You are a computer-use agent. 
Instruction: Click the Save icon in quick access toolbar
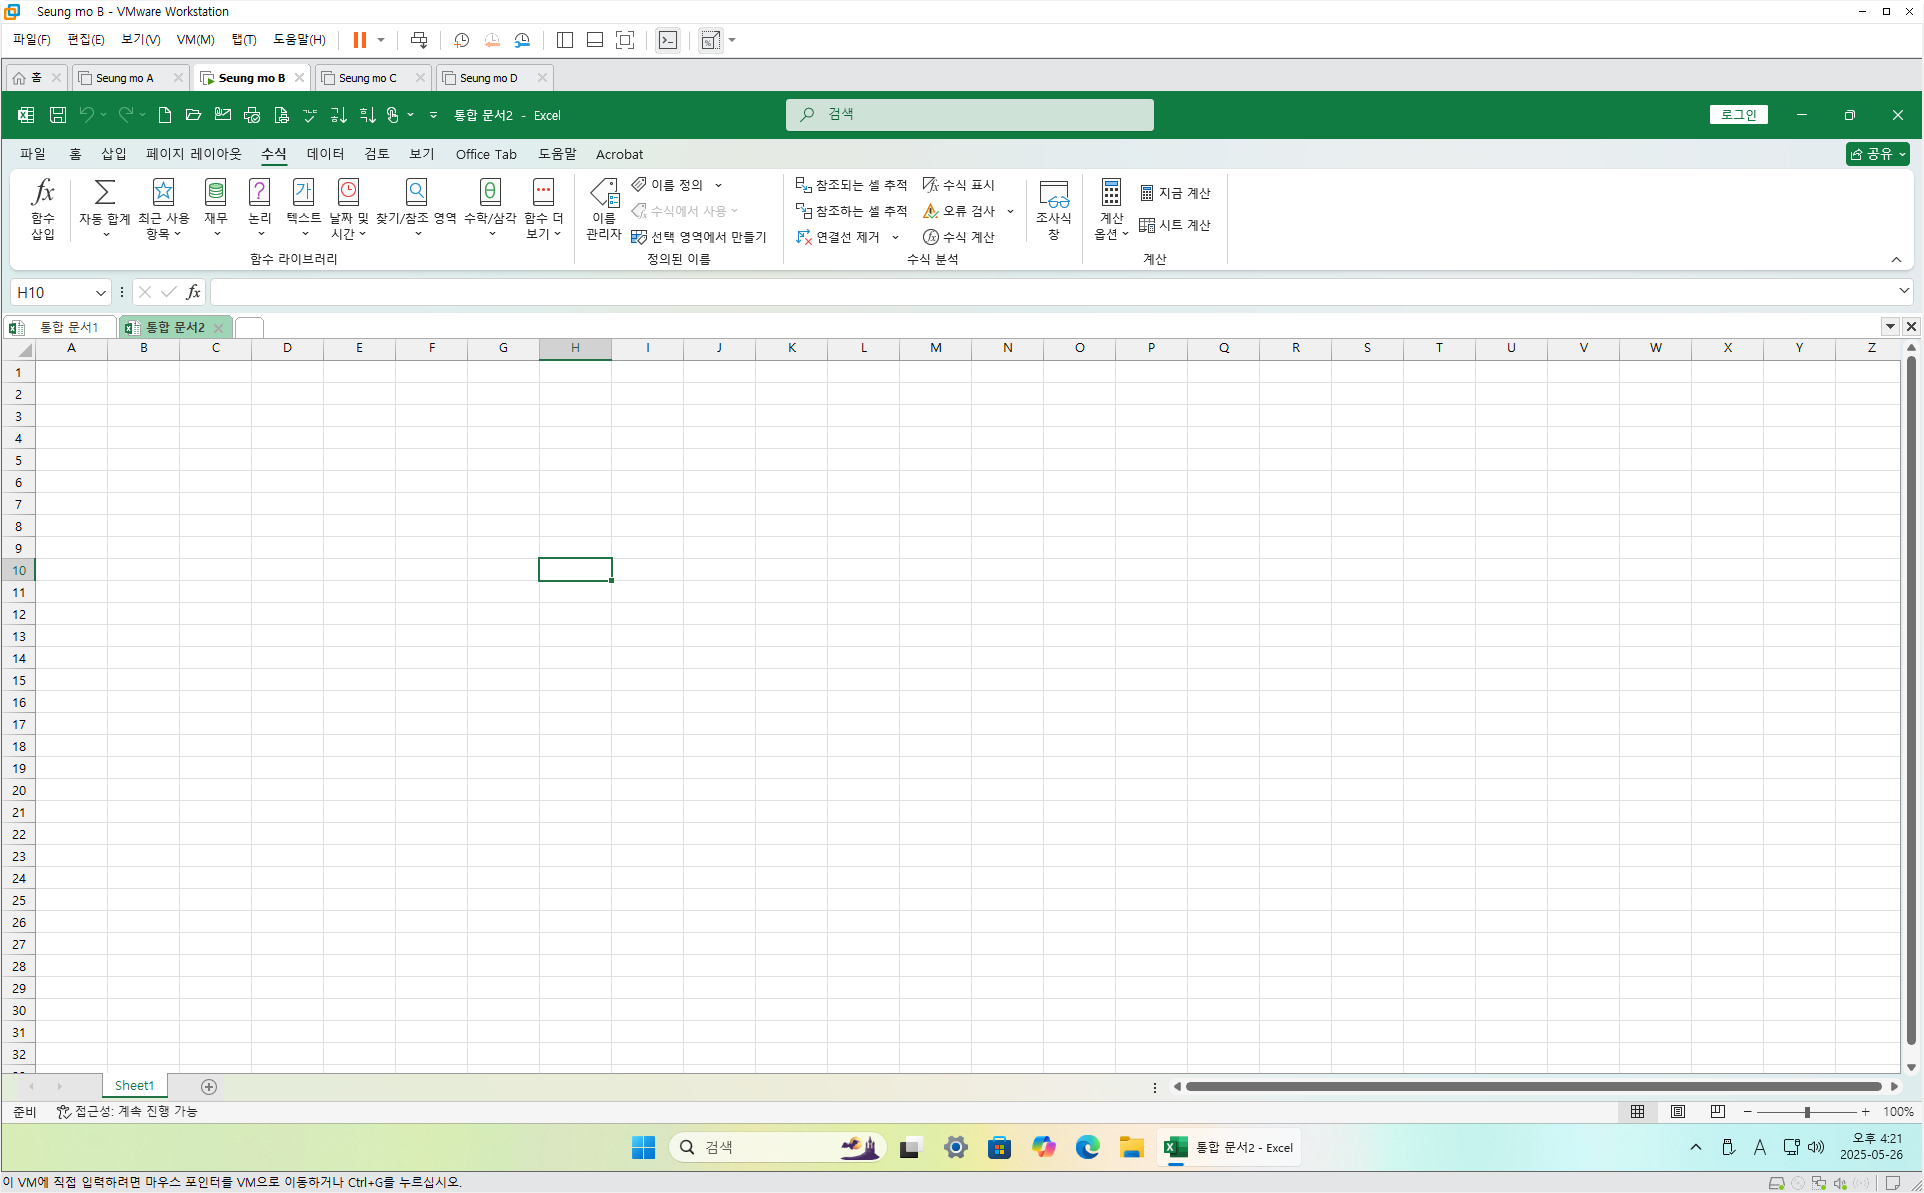[x=58, y=115]
